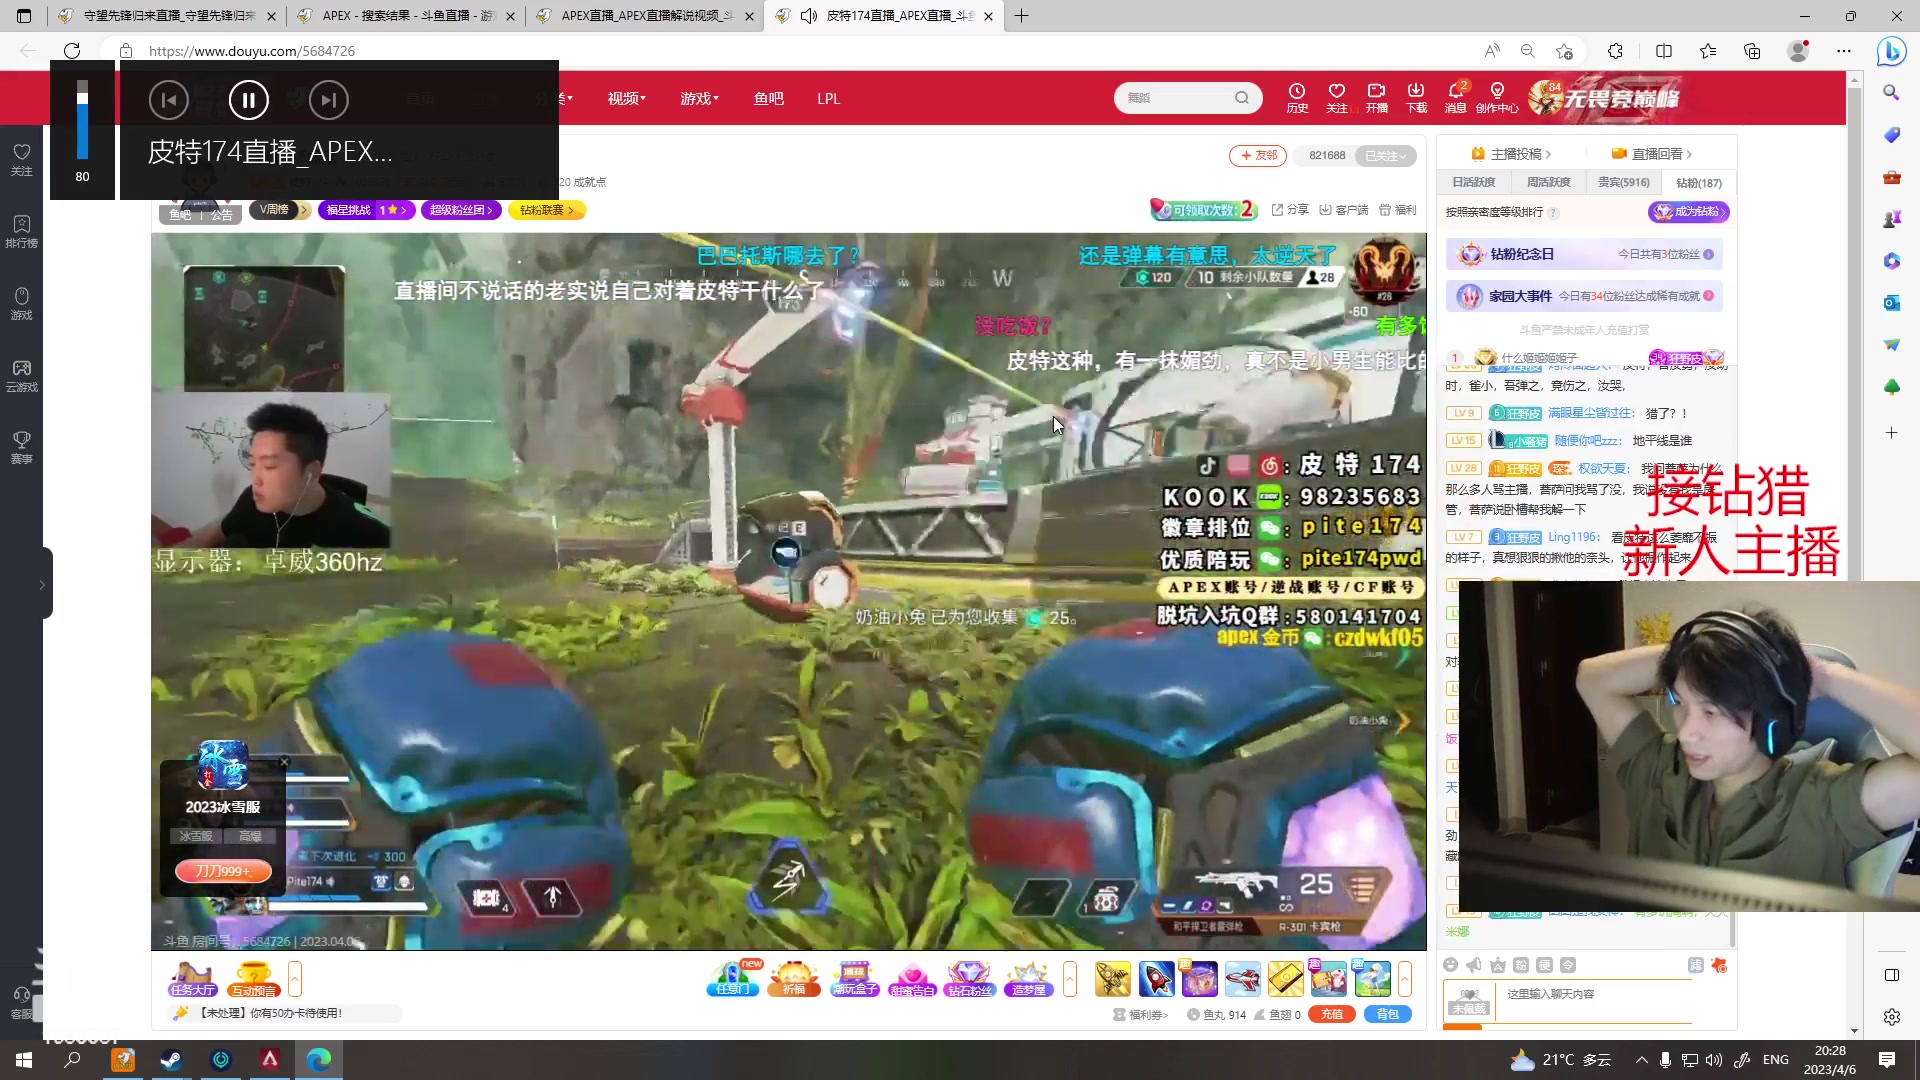Expand the 已关注 follow dropdown
Screen dimensions: 1920x1080
click(x=1385, y=156)
